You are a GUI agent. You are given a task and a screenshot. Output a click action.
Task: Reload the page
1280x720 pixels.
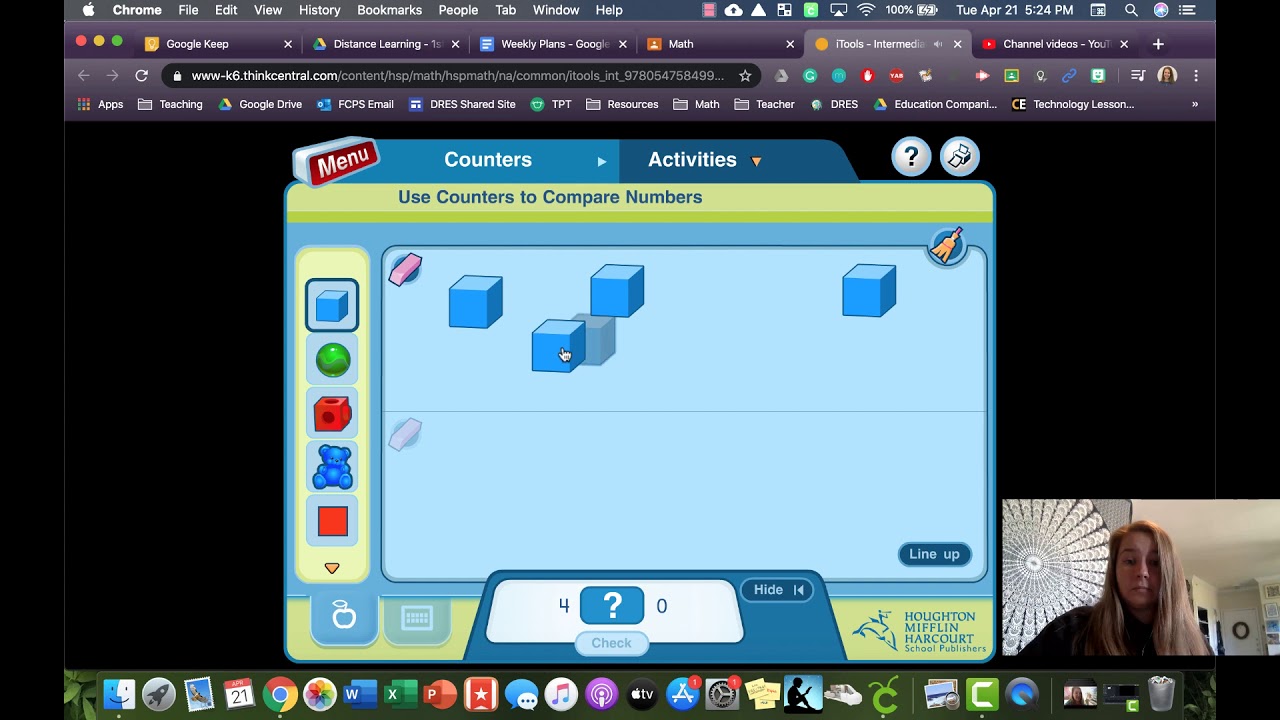[x=142, y=76]
